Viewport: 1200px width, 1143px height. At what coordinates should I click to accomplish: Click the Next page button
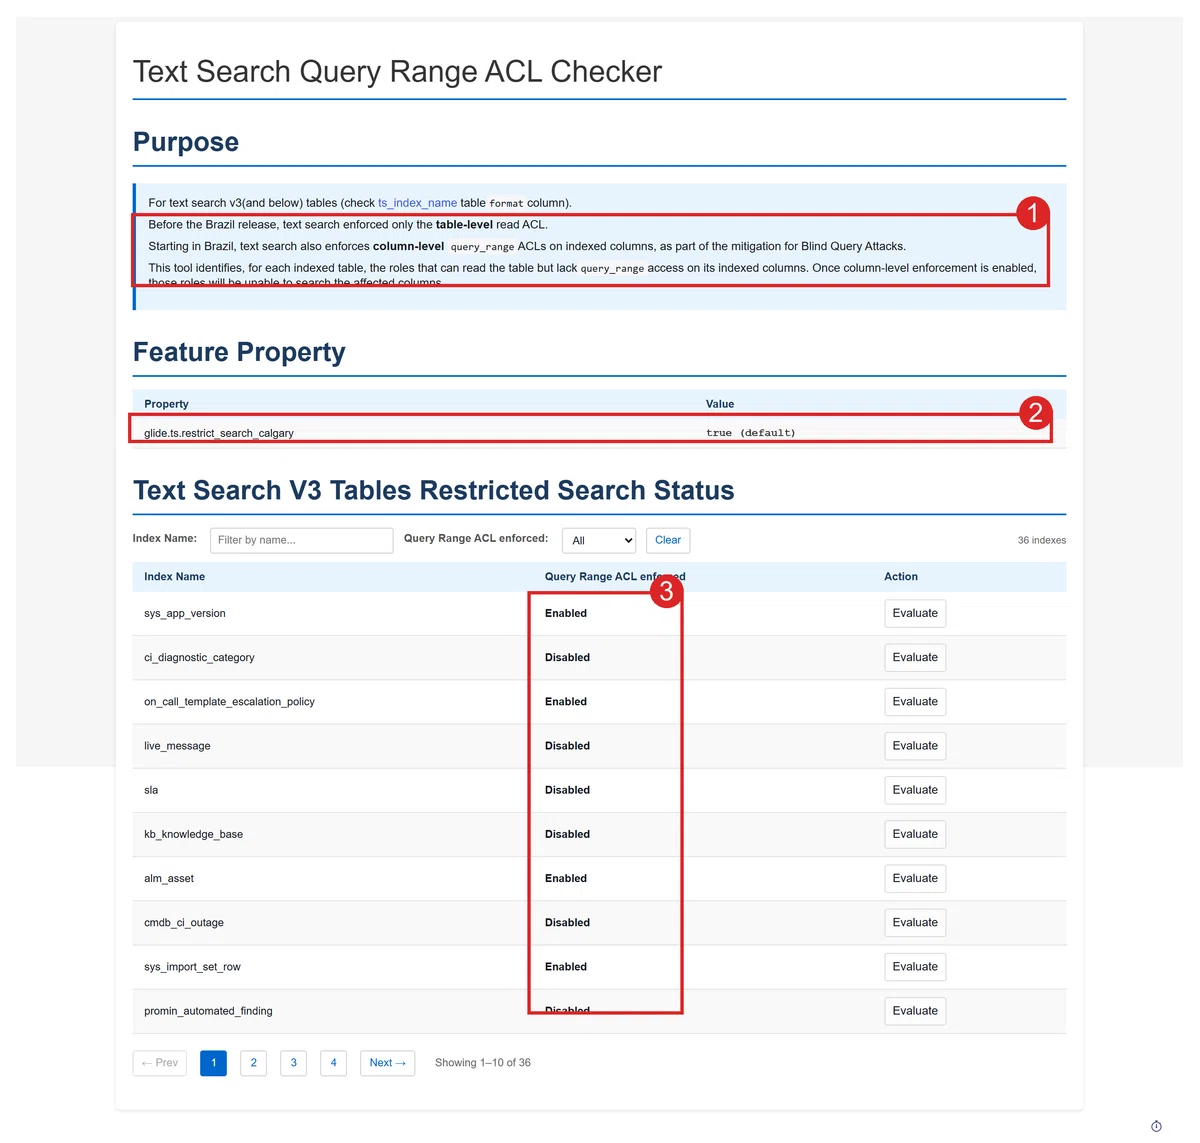(388, 1063)
